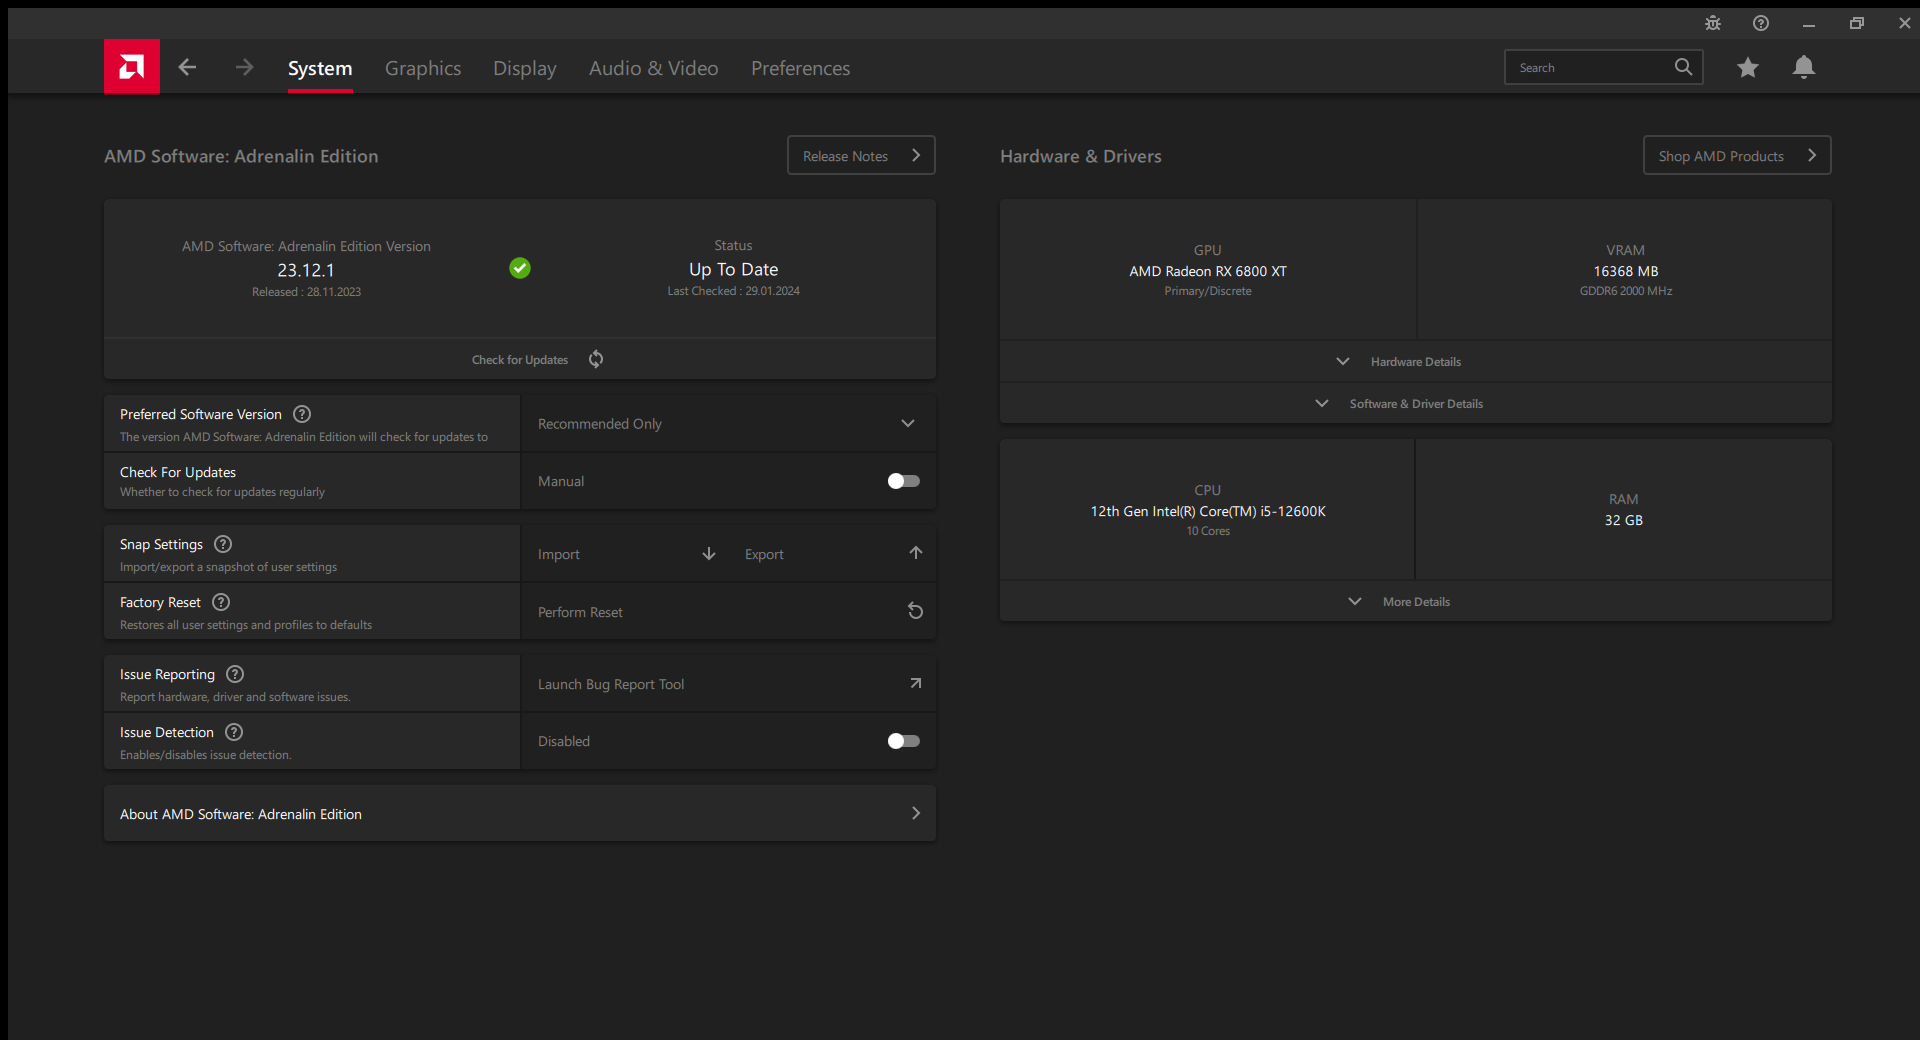Click the refresh icon beside Check for Updates
The image size is (1920, 1040).
596,359
